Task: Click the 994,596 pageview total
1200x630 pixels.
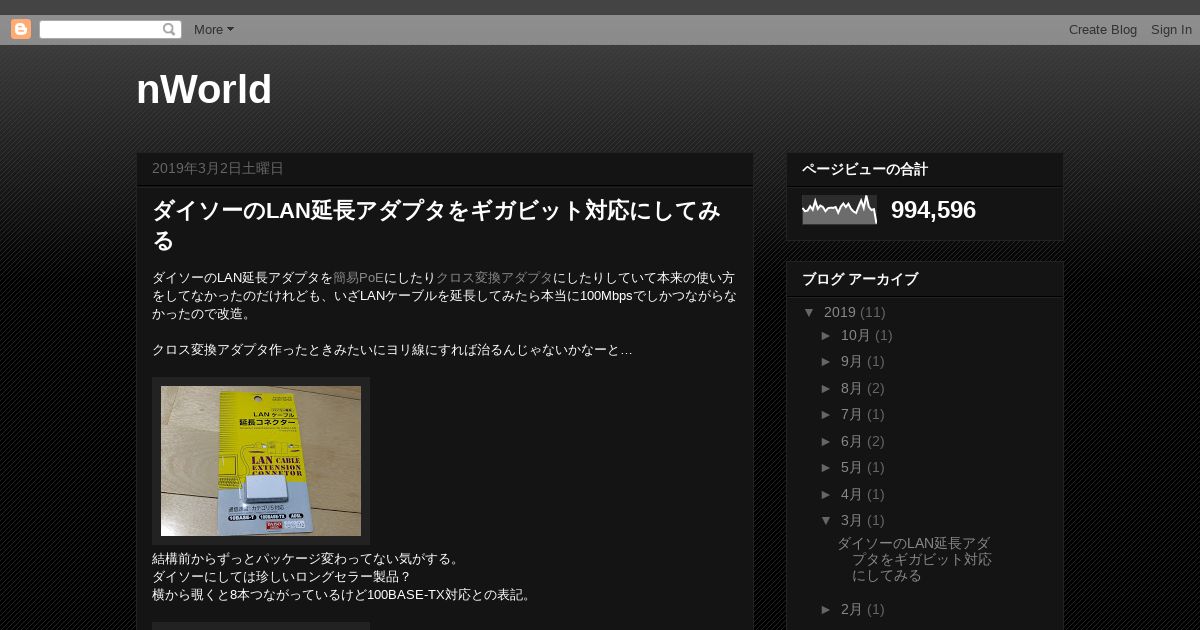Action: [x=933, y=210]
